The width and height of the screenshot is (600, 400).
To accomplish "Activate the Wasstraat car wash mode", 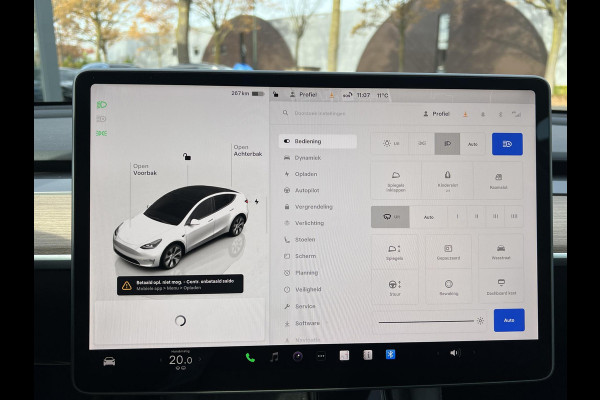I will [x=501, y=252].
